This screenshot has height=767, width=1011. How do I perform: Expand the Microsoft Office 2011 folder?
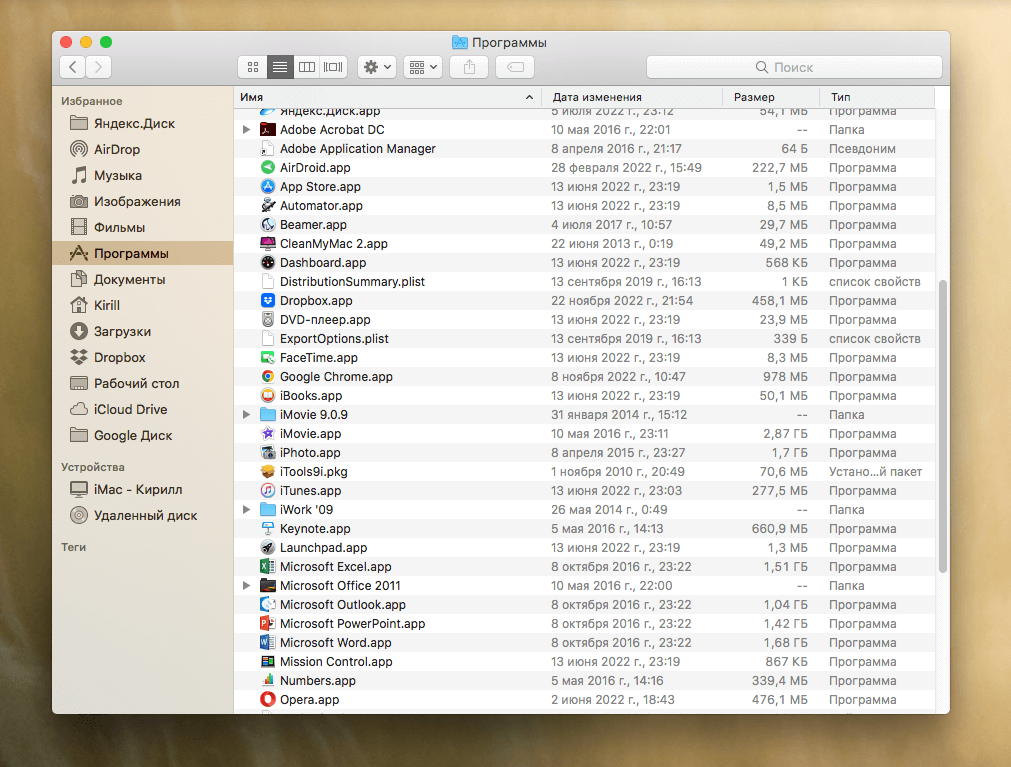(247, 586)
